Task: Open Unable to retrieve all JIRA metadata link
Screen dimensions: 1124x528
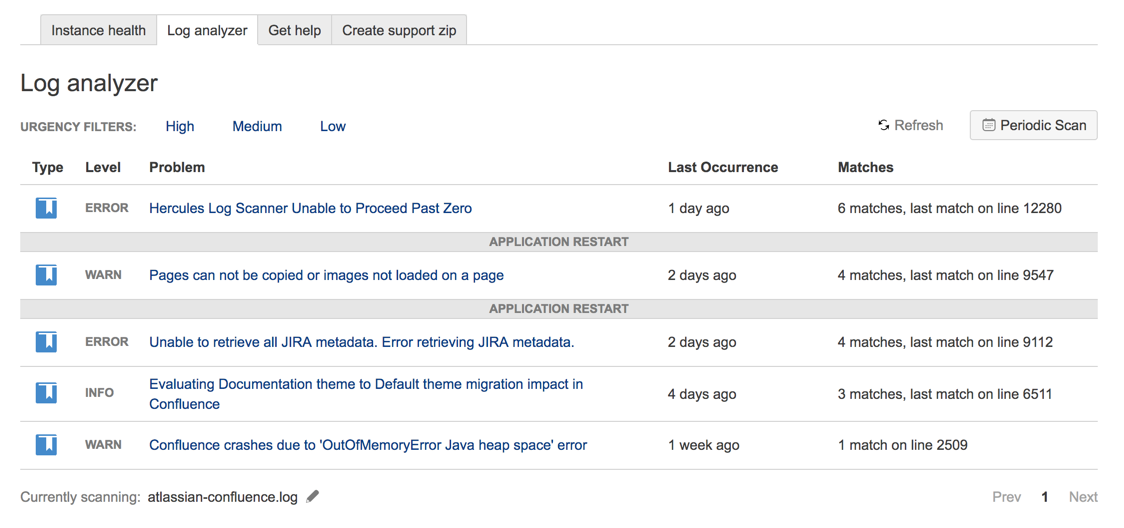Action: (361, 342)
